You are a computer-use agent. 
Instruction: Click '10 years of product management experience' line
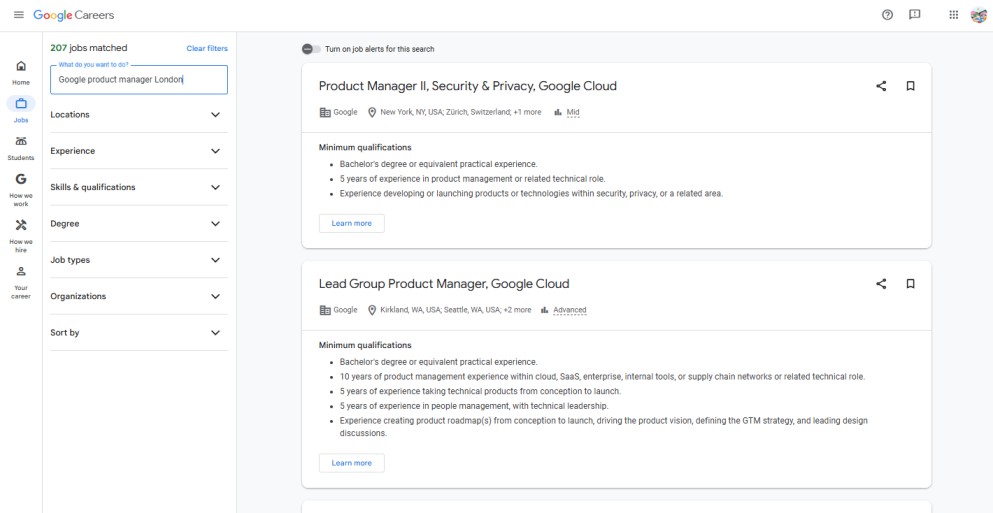click(602, 377)
